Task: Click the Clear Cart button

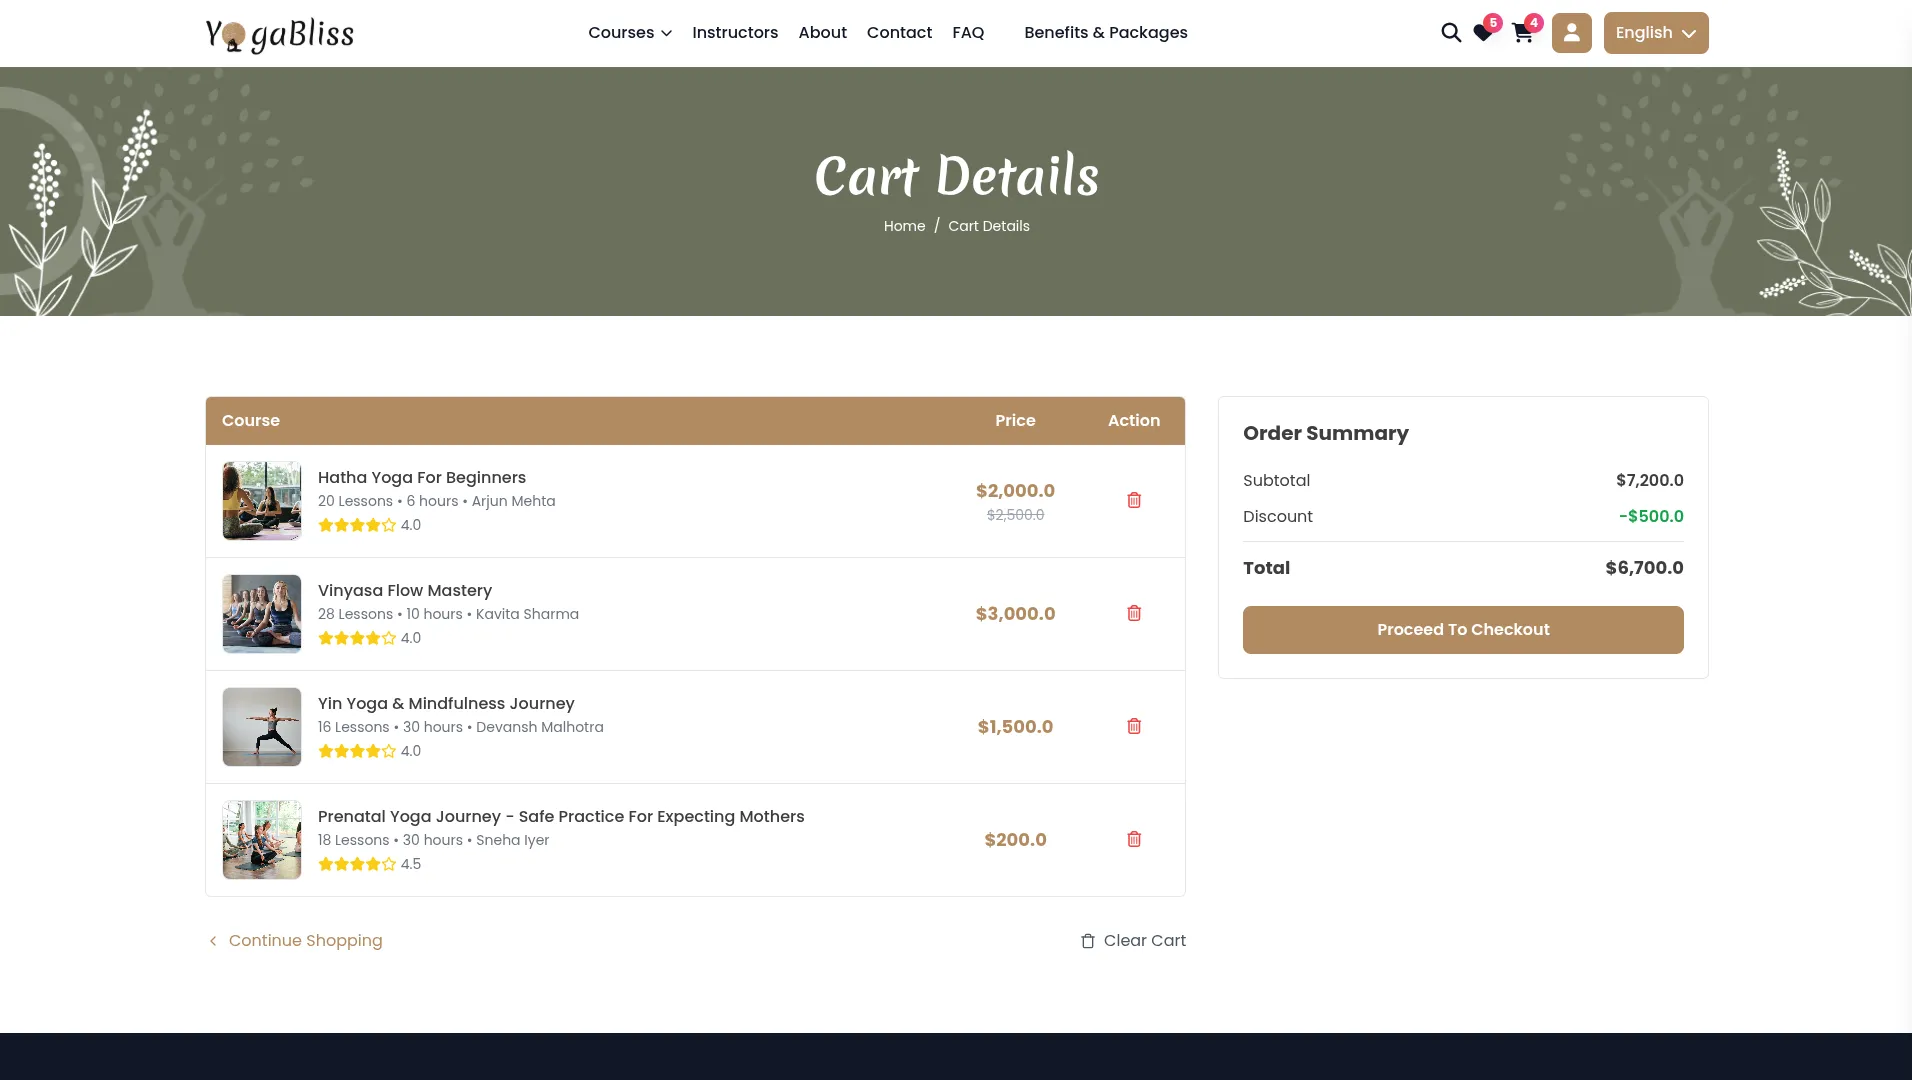Action: pos(1133,941)
